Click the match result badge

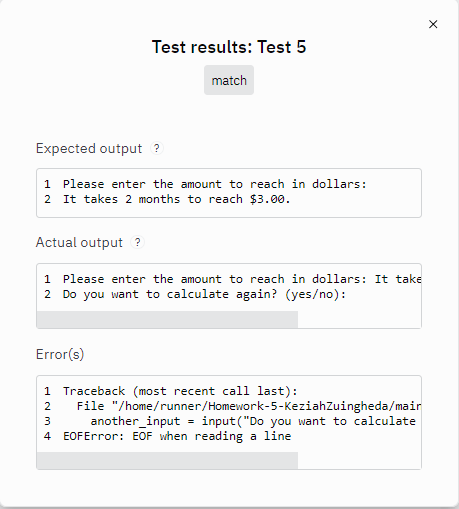[x=229, y=80]
